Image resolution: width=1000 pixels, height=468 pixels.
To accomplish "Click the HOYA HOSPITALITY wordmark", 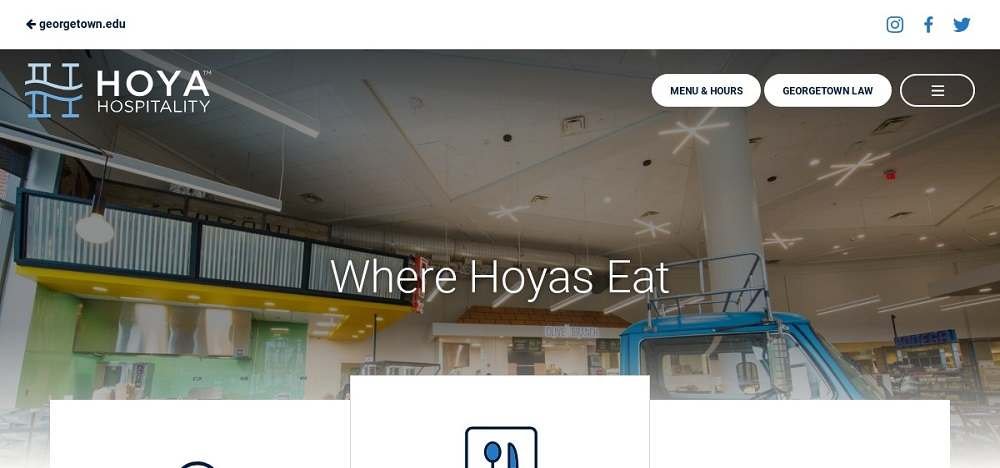I will 154,92.
